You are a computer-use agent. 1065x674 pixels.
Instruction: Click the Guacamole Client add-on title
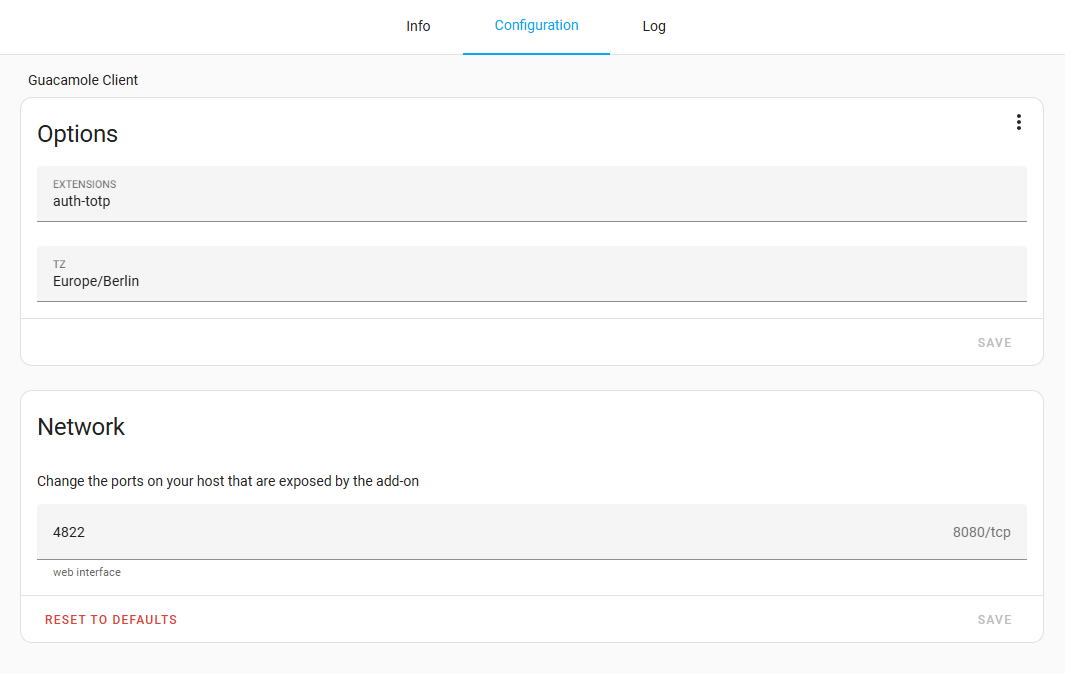[83, 80]
